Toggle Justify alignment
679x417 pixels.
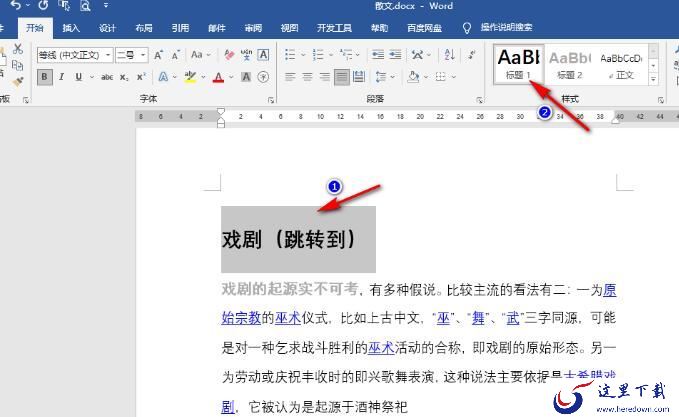point(342,77)
